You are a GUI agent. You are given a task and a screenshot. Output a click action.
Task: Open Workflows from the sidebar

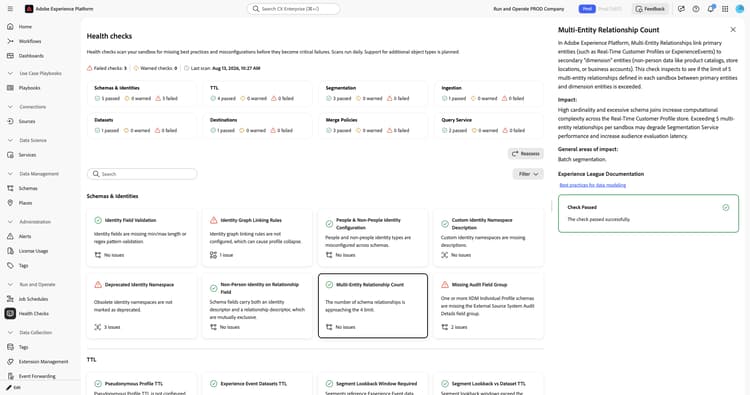(x=30, y=41)
